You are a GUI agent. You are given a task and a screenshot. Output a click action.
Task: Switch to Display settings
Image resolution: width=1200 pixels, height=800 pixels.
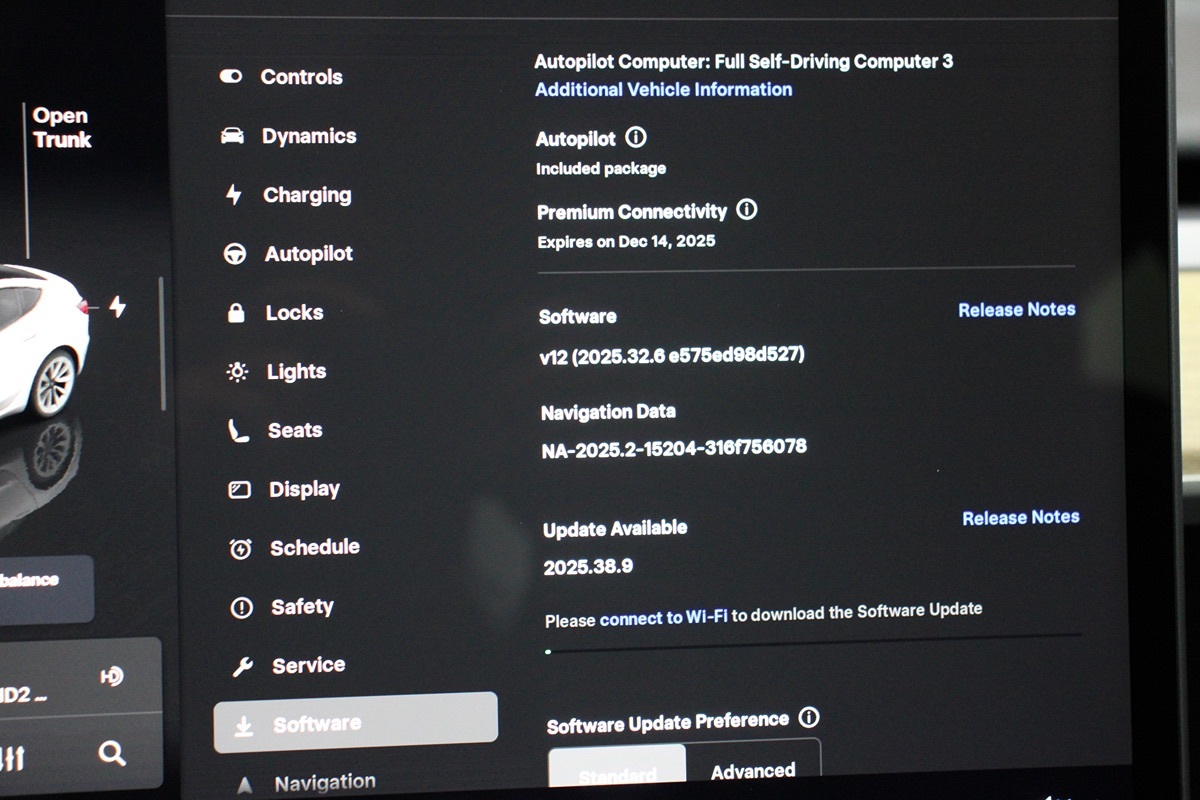[304, 489]
